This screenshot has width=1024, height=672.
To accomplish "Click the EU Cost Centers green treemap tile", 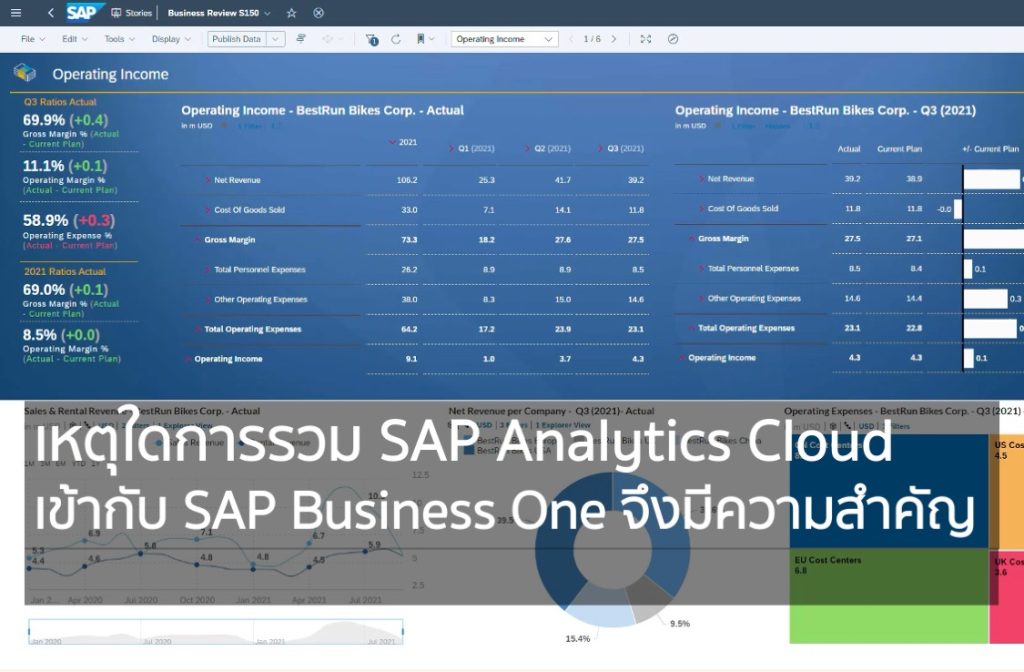I will point(888,597).
